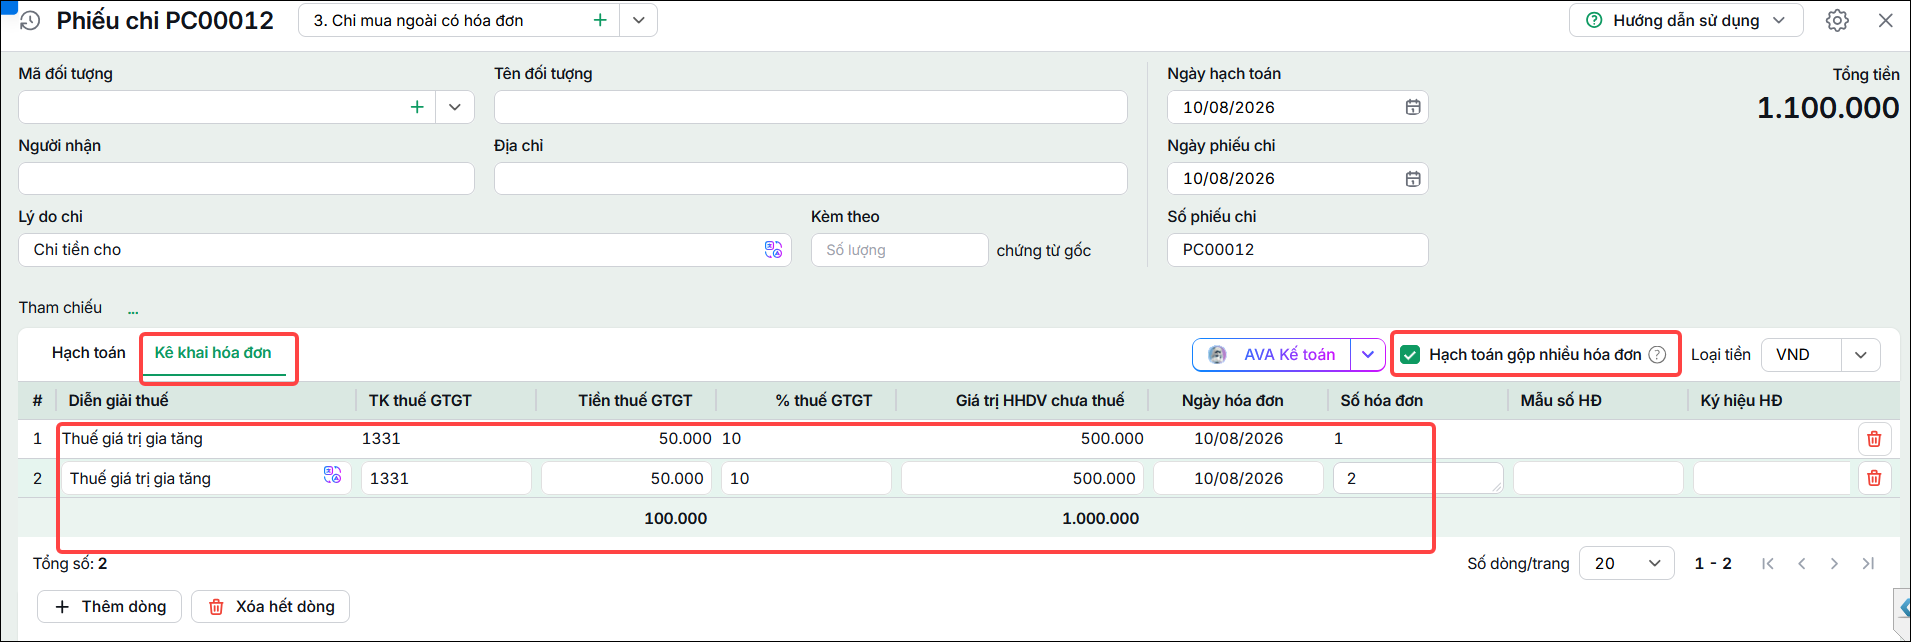The height and width of the screenshot is (642, 1911).
Task: Click the Kèm theo Số lượng field
Action: [899, 250]
